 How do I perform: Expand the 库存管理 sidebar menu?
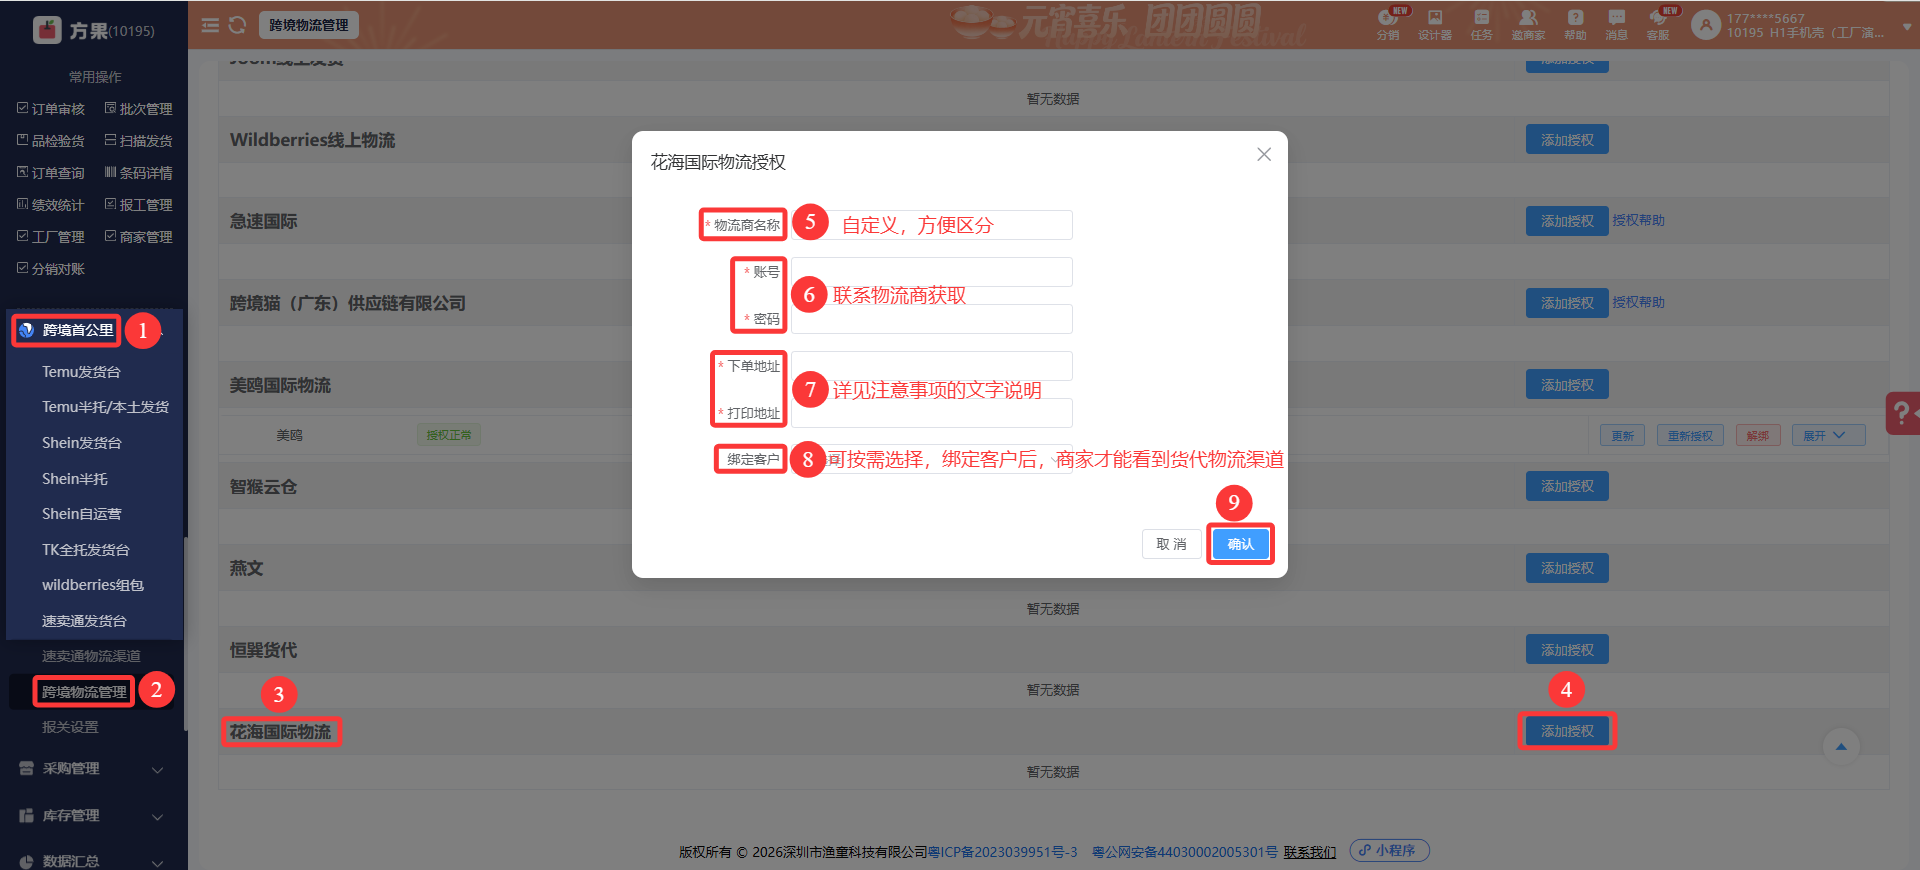pos(90,816)
